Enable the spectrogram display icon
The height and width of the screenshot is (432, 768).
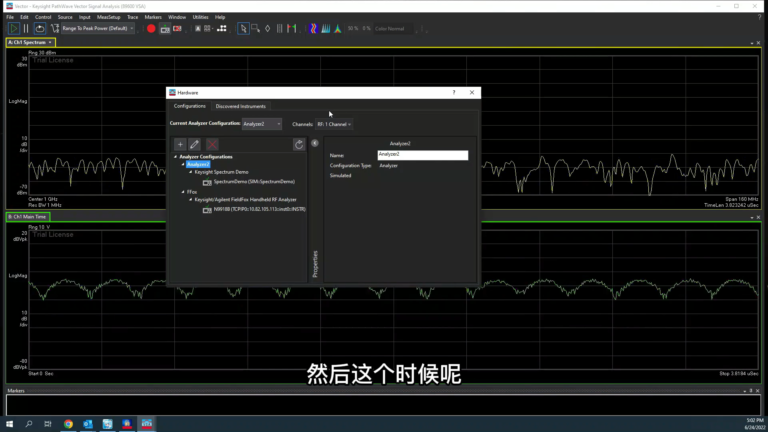pyautogui.click(x=313, y=28)
